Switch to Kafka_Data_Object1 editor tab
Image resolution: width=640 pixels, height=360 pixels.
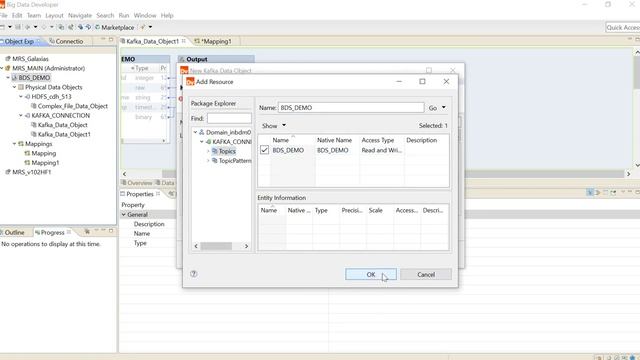click(152, 41)
